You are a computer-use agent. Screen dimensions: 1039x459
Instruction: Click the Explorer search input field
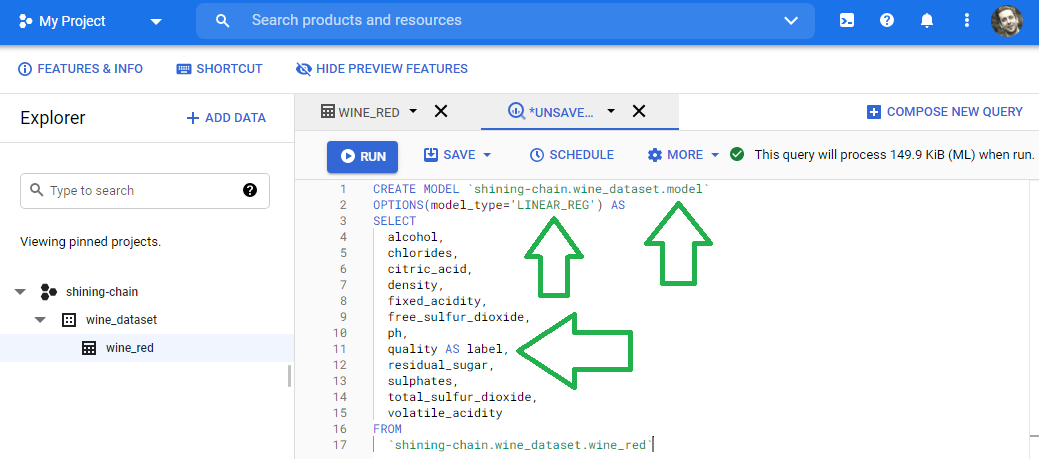[x=144, y=191]
